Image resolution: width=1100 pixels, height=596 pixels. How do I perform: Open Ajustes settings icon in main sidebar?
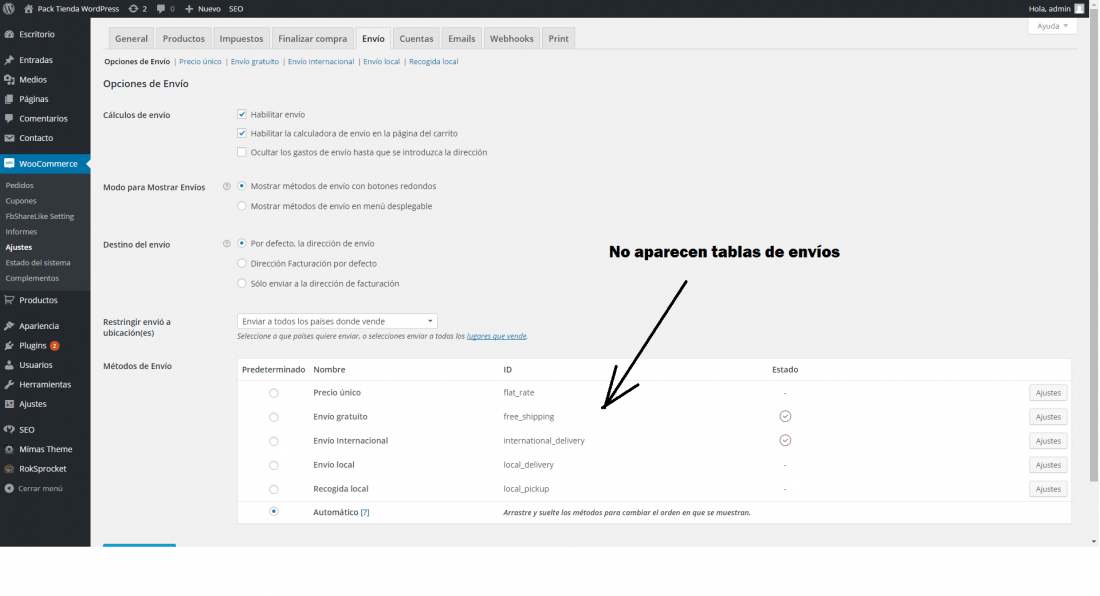click(x=9, y=404)
